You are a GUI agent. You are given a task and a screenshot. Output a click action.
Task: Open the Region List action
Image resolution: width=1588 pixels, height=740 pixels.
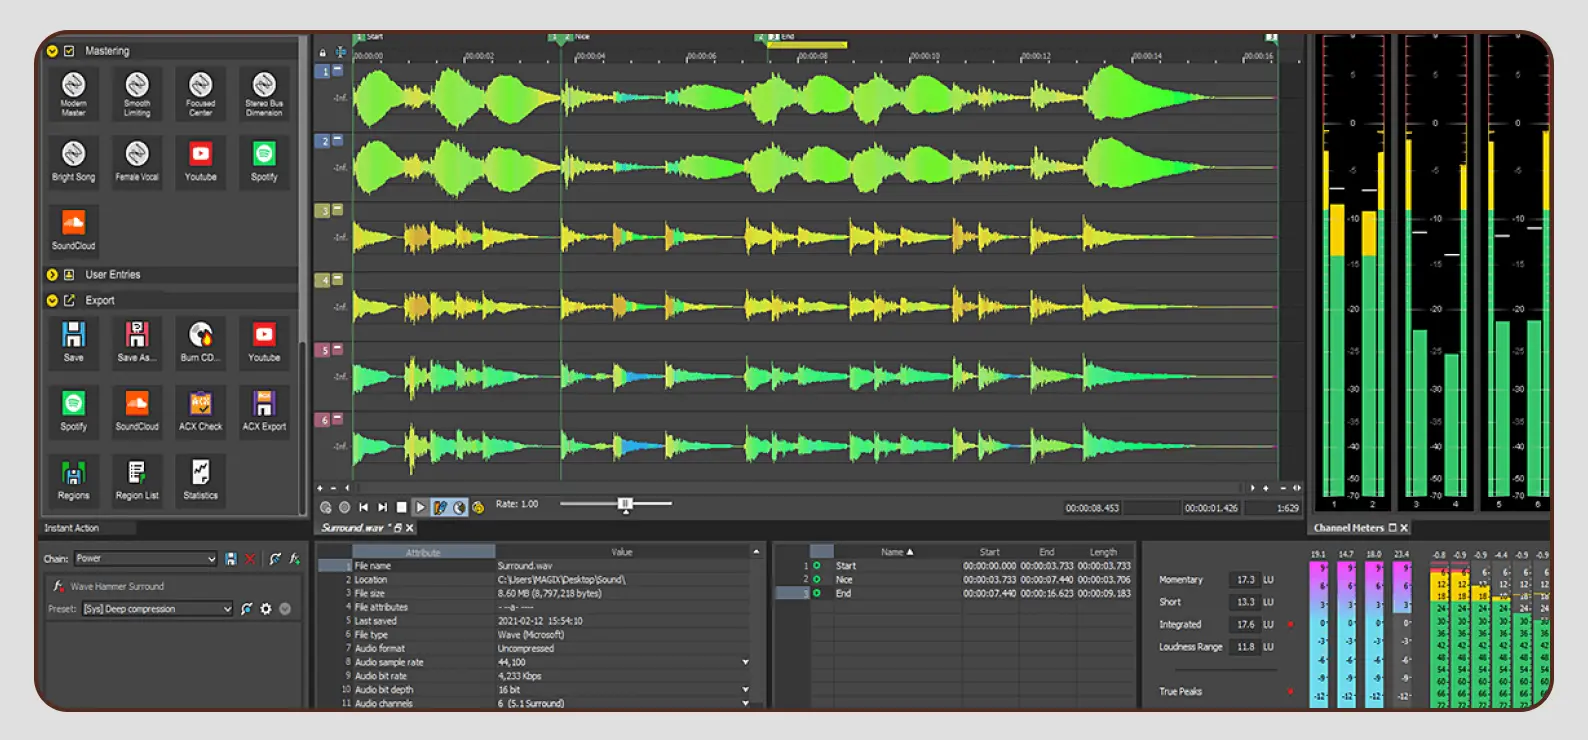click(x=137, y=480)
